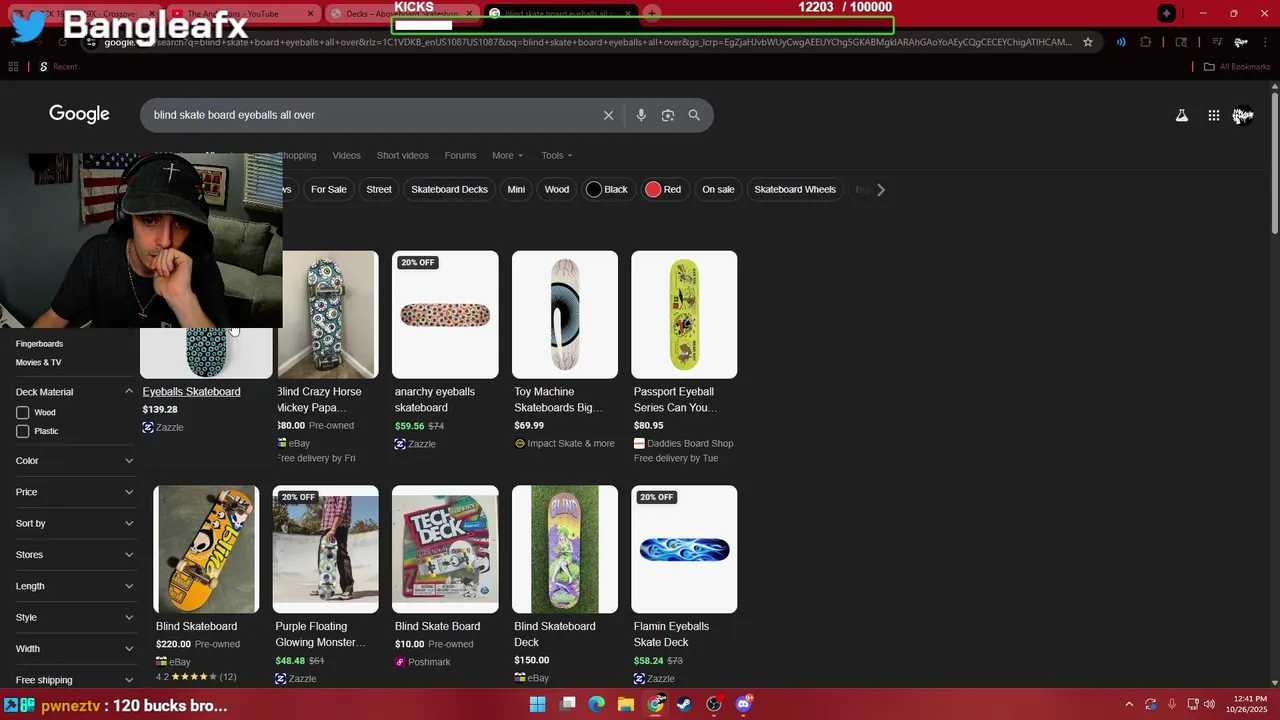Open Microsoft Edge from the taskbar
The image size is (1280, 720).
pyautogui.click(x=597, y=704)
